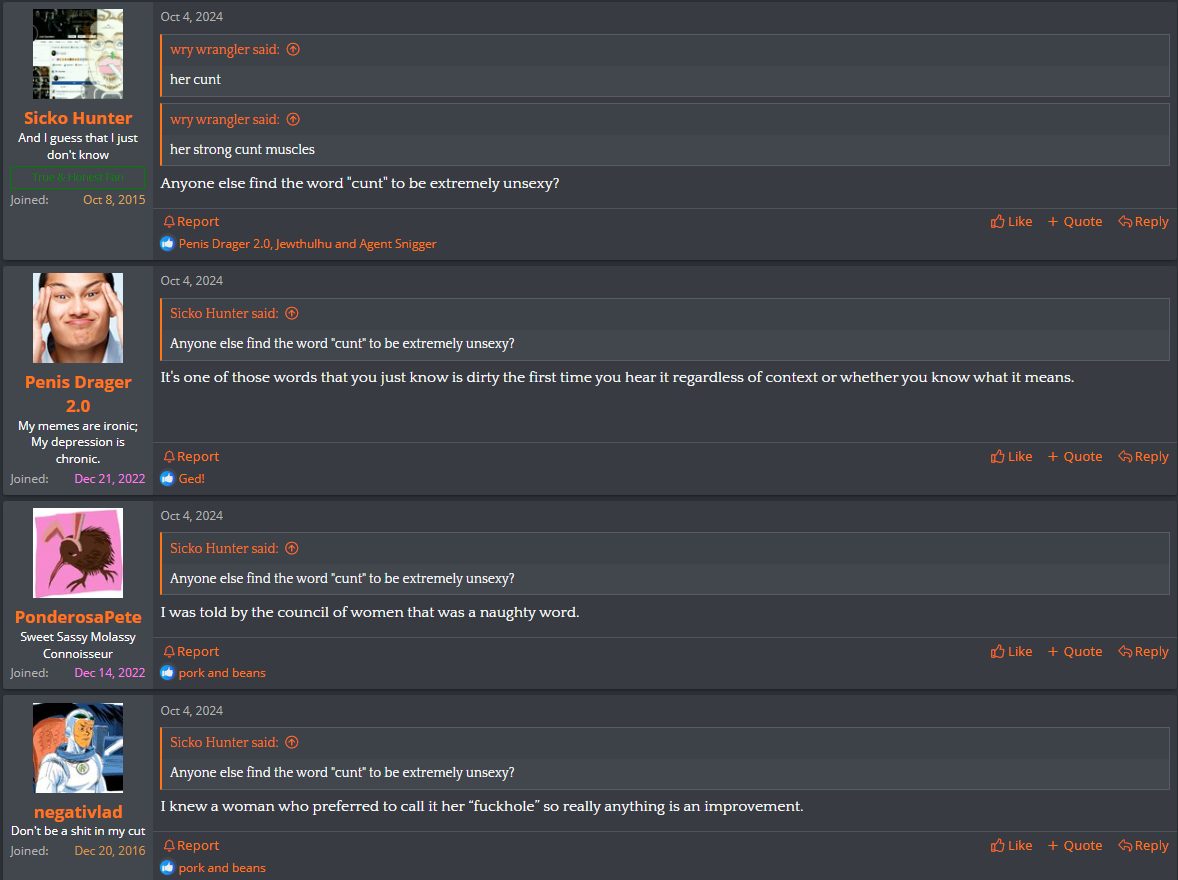1178x880 pixels.
Task: Reply to Penis Drager 2.0's post
Action: click(1143, 457)
